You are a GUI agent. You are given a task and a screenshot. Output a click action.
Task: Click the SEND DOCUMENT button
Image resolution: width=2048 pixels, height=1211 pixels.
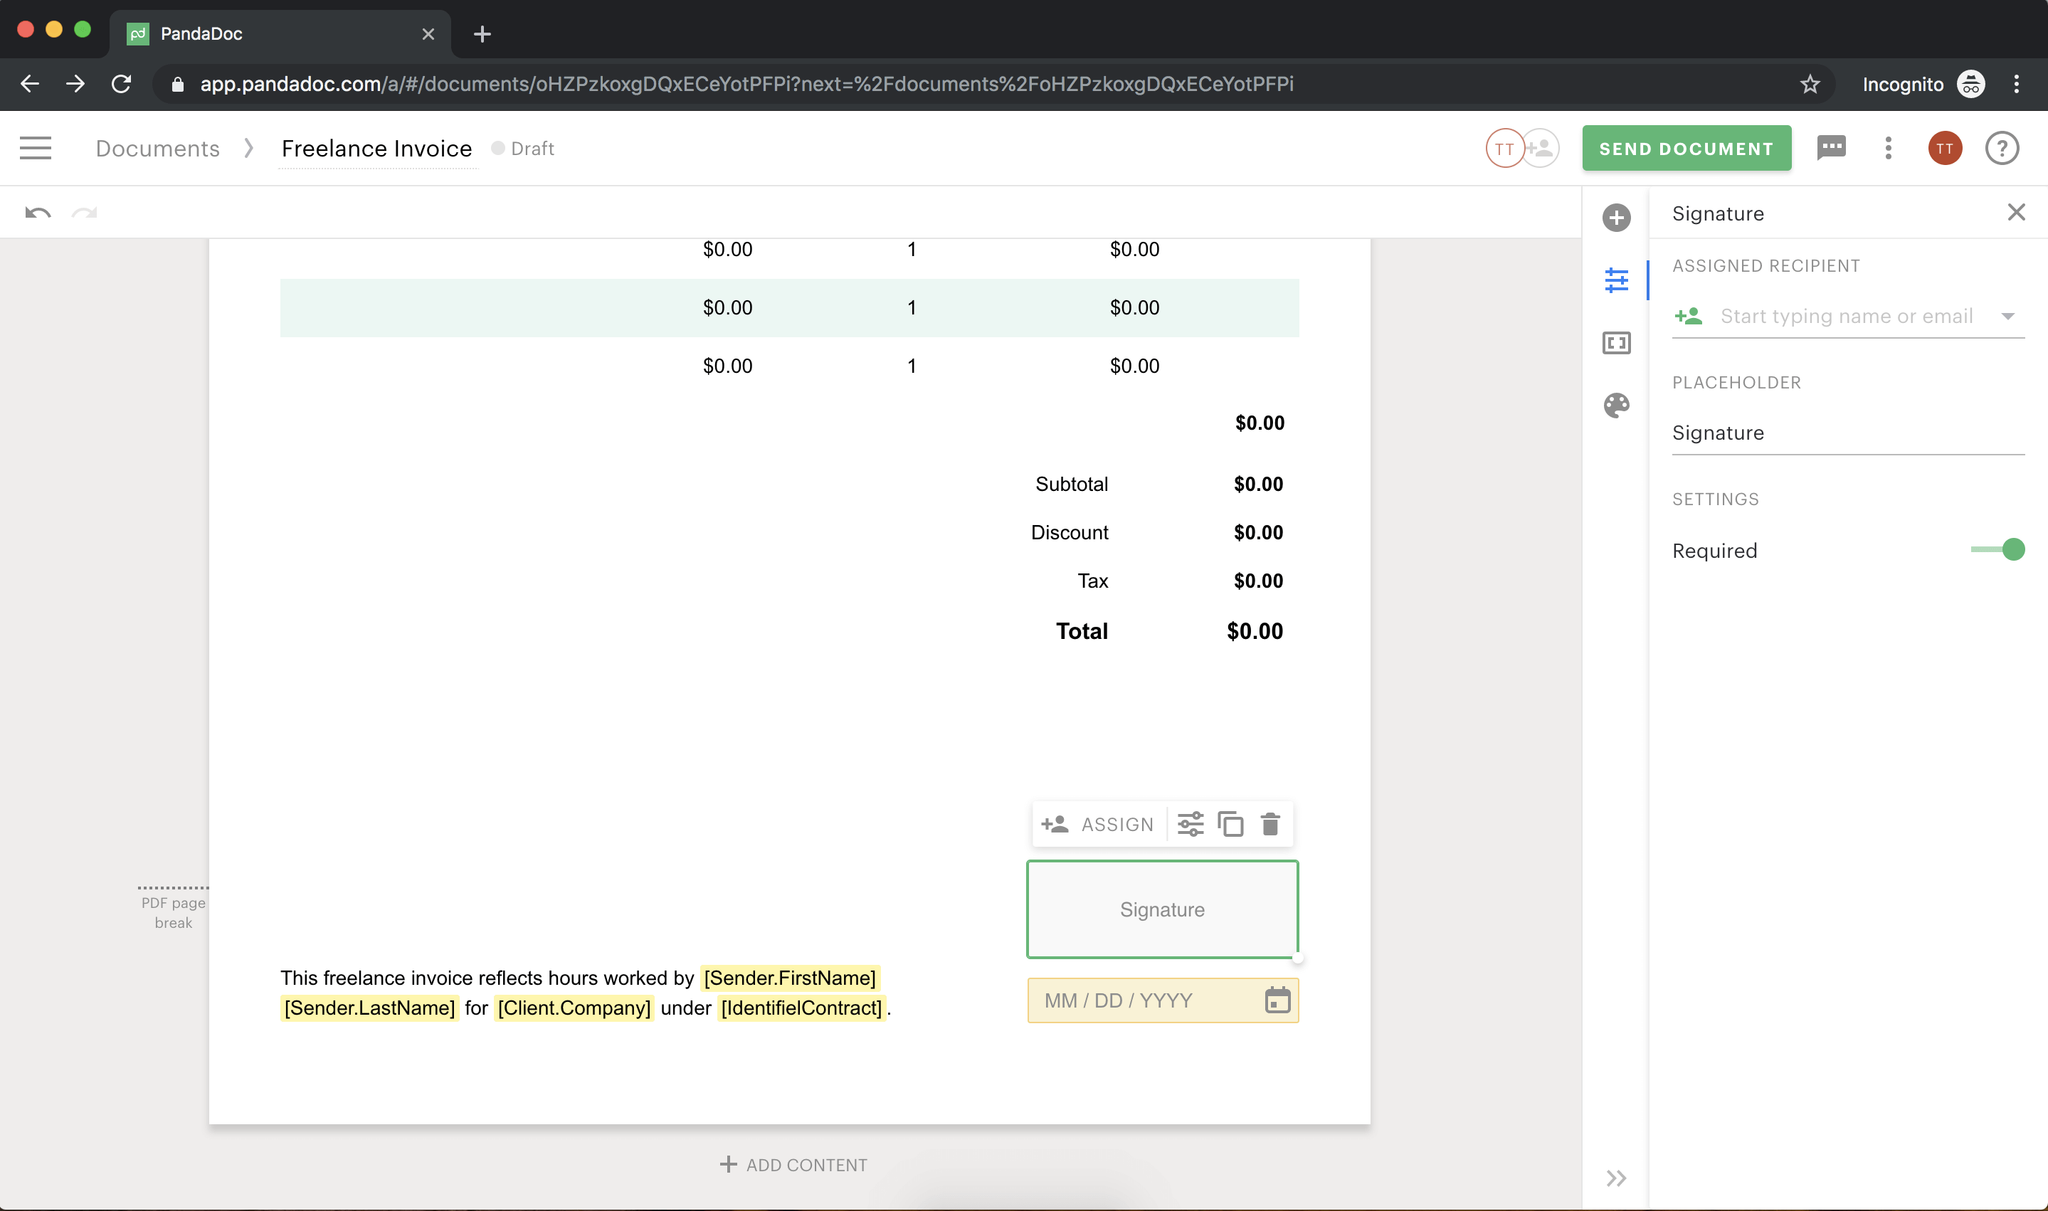click(x=1686, y=148)
